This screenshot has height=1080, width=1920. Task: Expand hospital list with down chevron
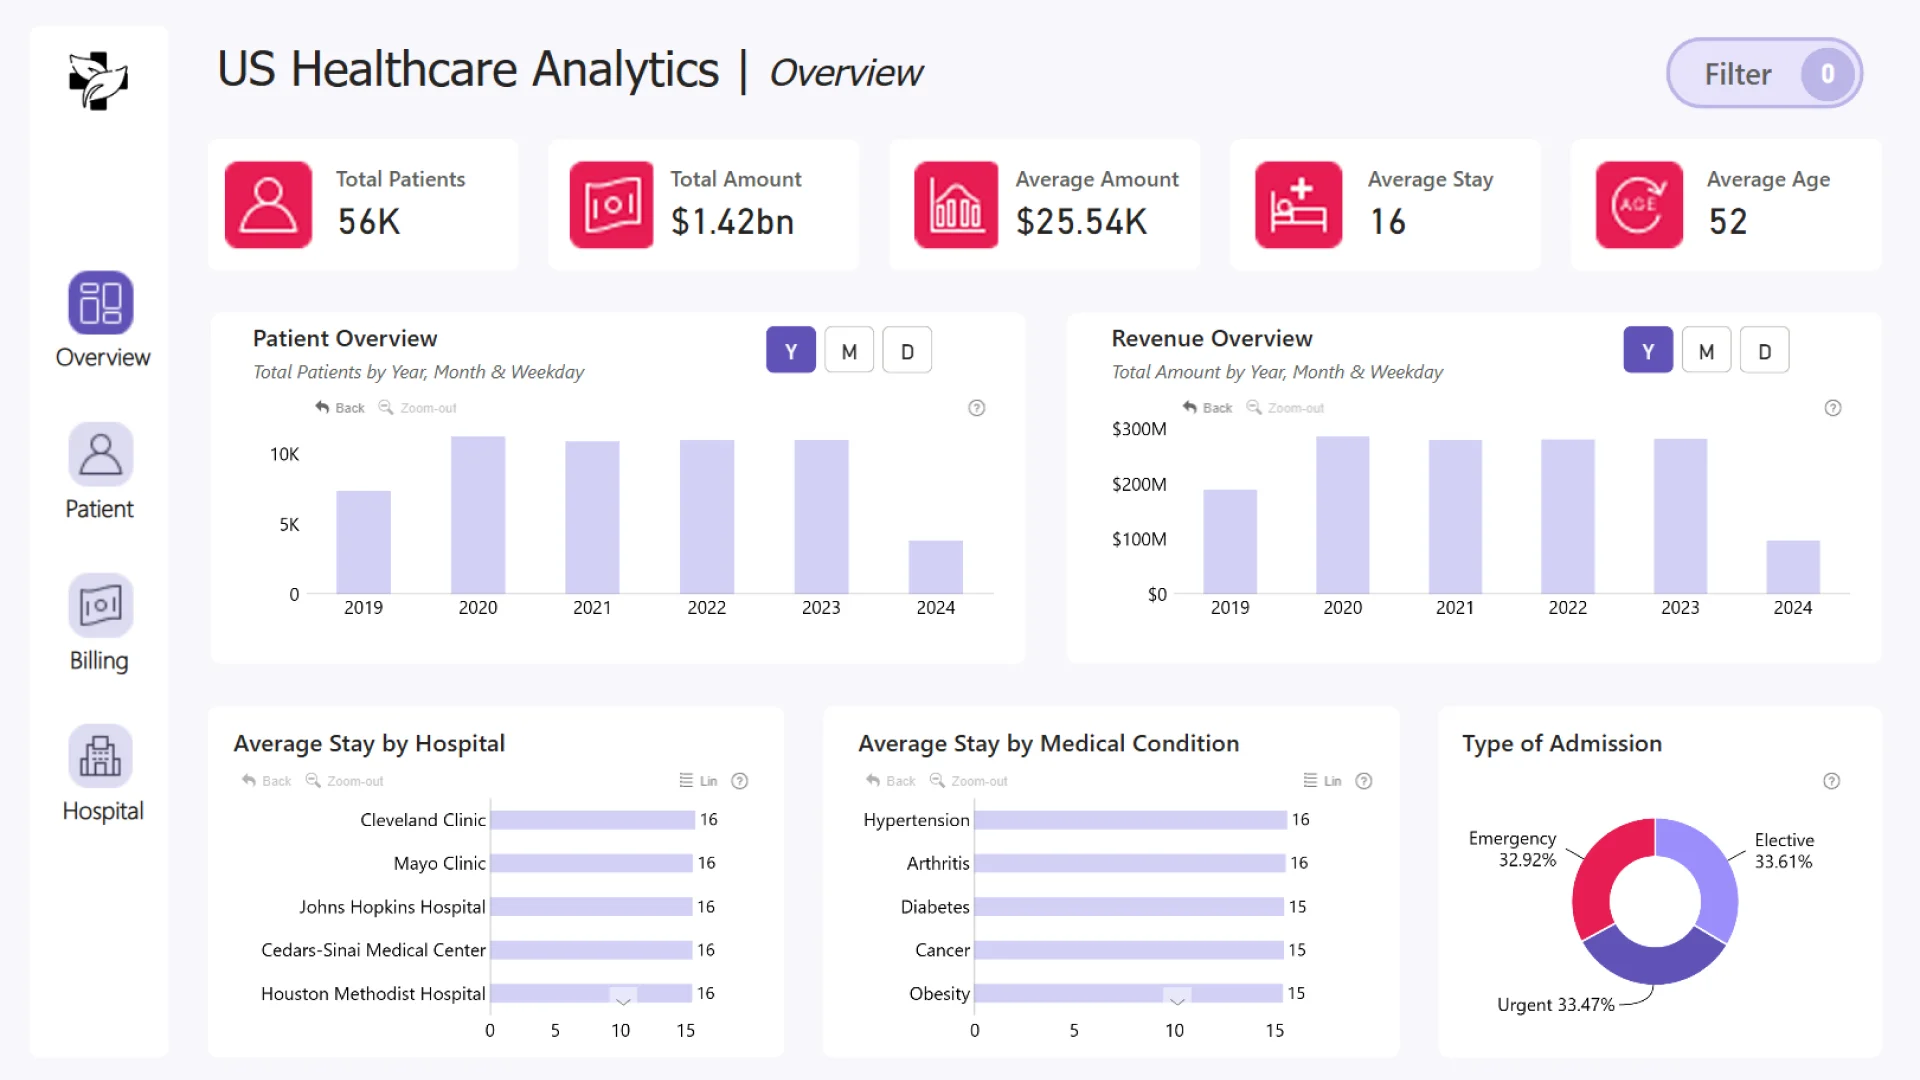pos(623,999)
